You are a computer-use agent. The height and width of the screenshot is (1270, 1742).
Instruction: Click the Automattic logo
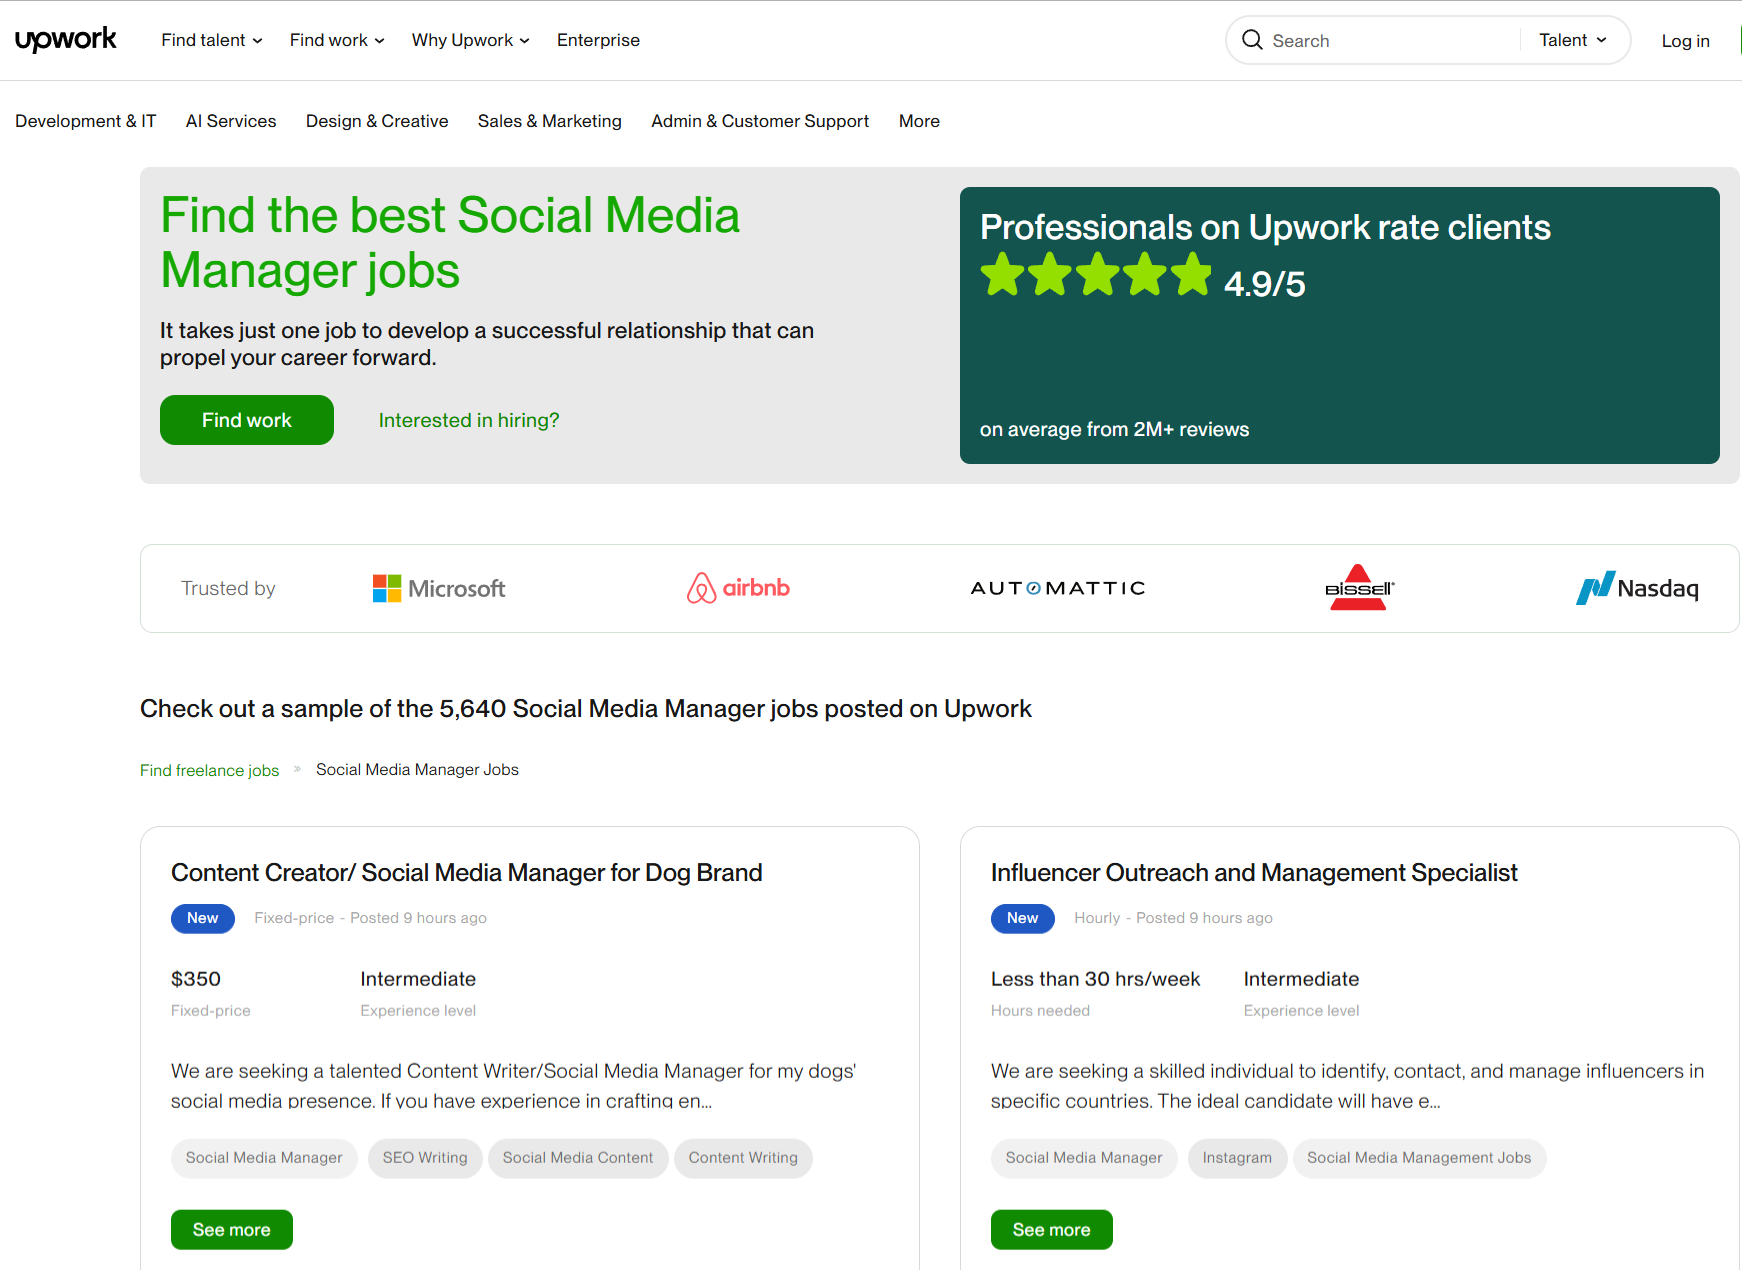click(1057, 588)
